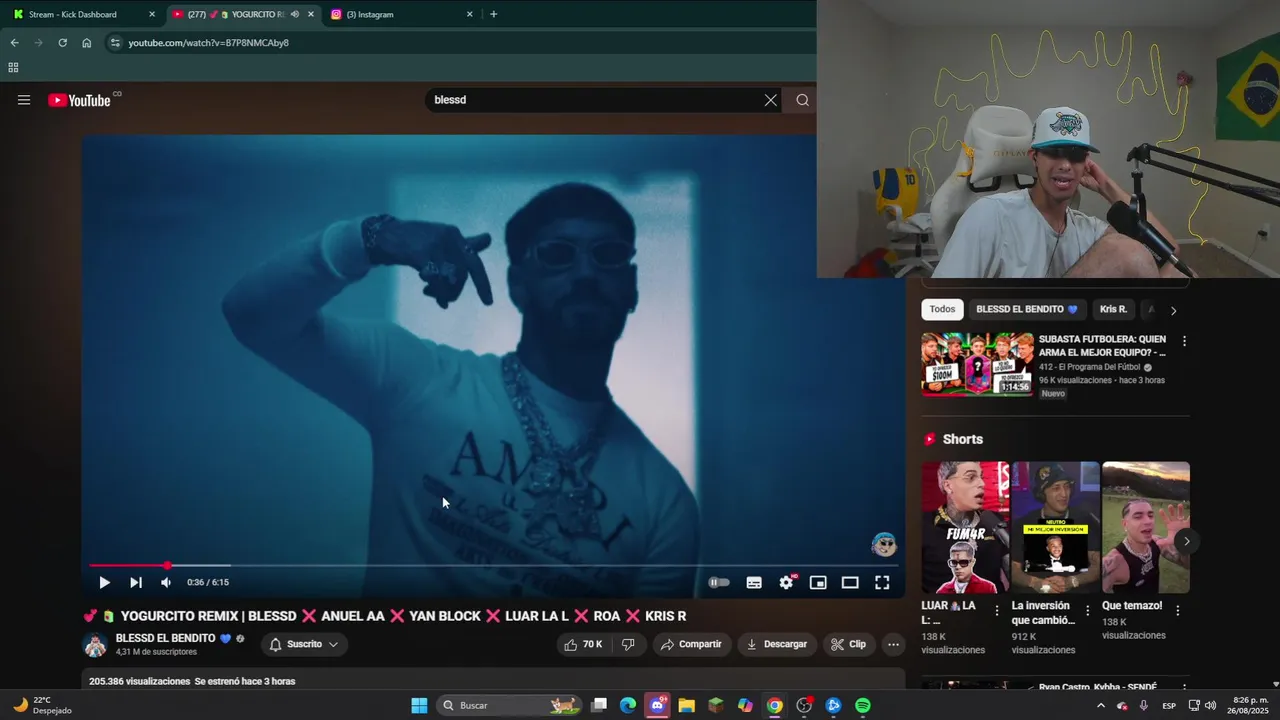Skip to next video

click(x=136, y=582)
